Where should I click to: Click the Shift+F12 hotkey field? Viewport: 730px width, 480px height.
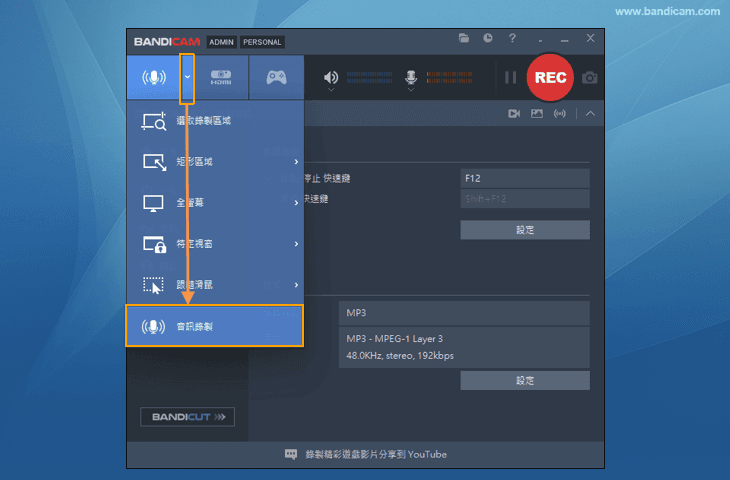coord(525,199)
